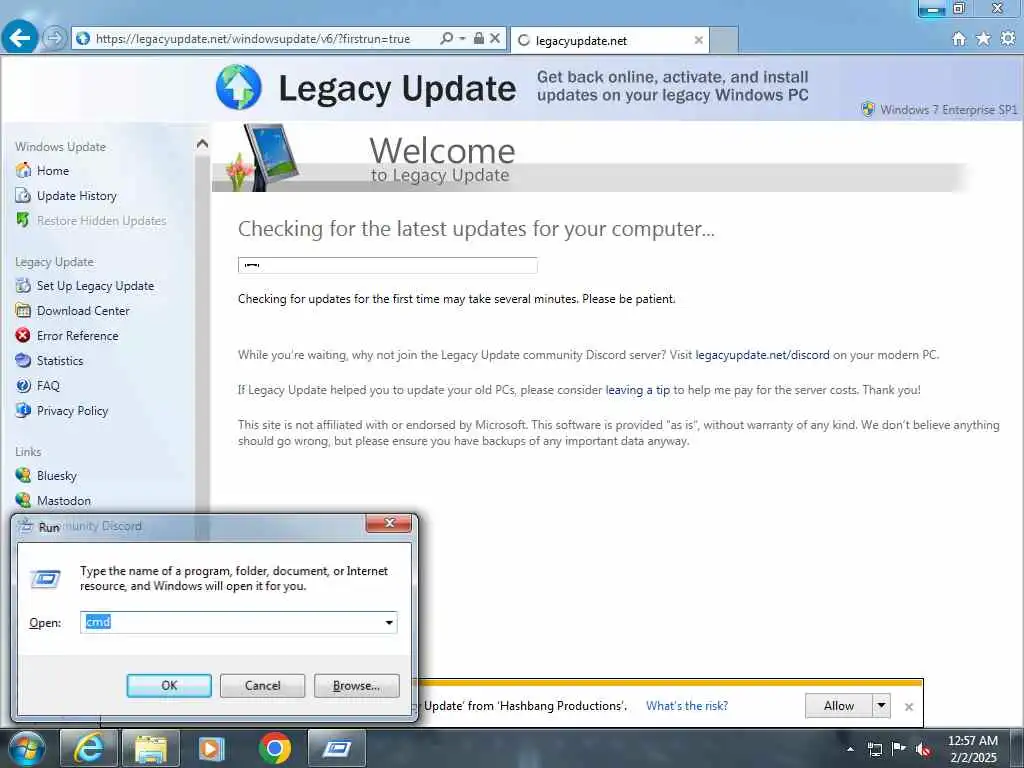Launch Google Chrome from the taskbar
Image resolution: width=1024 pixels, height=768 pixels.
point(275,748)
